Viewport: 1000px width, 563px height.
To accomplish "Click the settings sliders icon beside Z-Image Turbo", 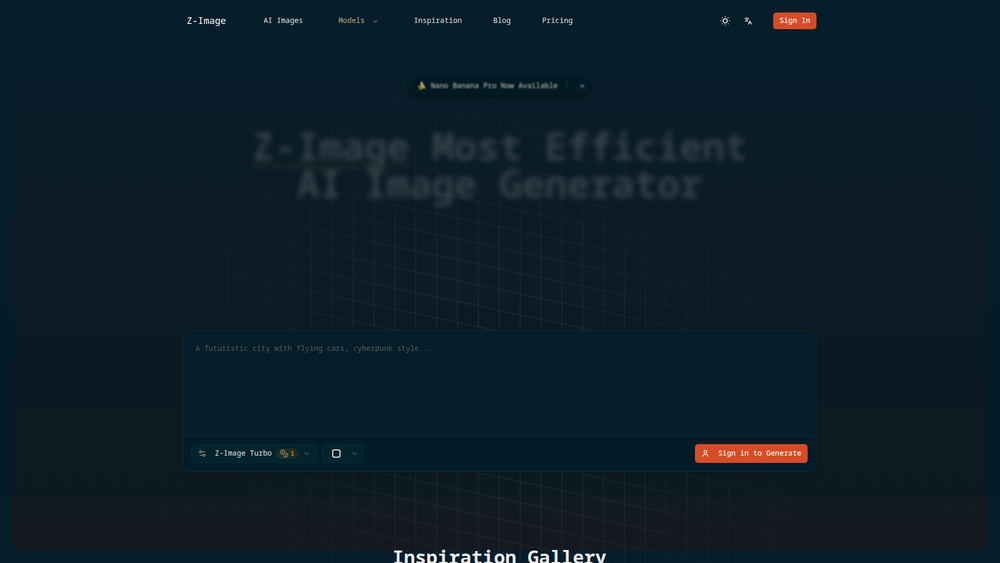I will (x=202, y=453).
